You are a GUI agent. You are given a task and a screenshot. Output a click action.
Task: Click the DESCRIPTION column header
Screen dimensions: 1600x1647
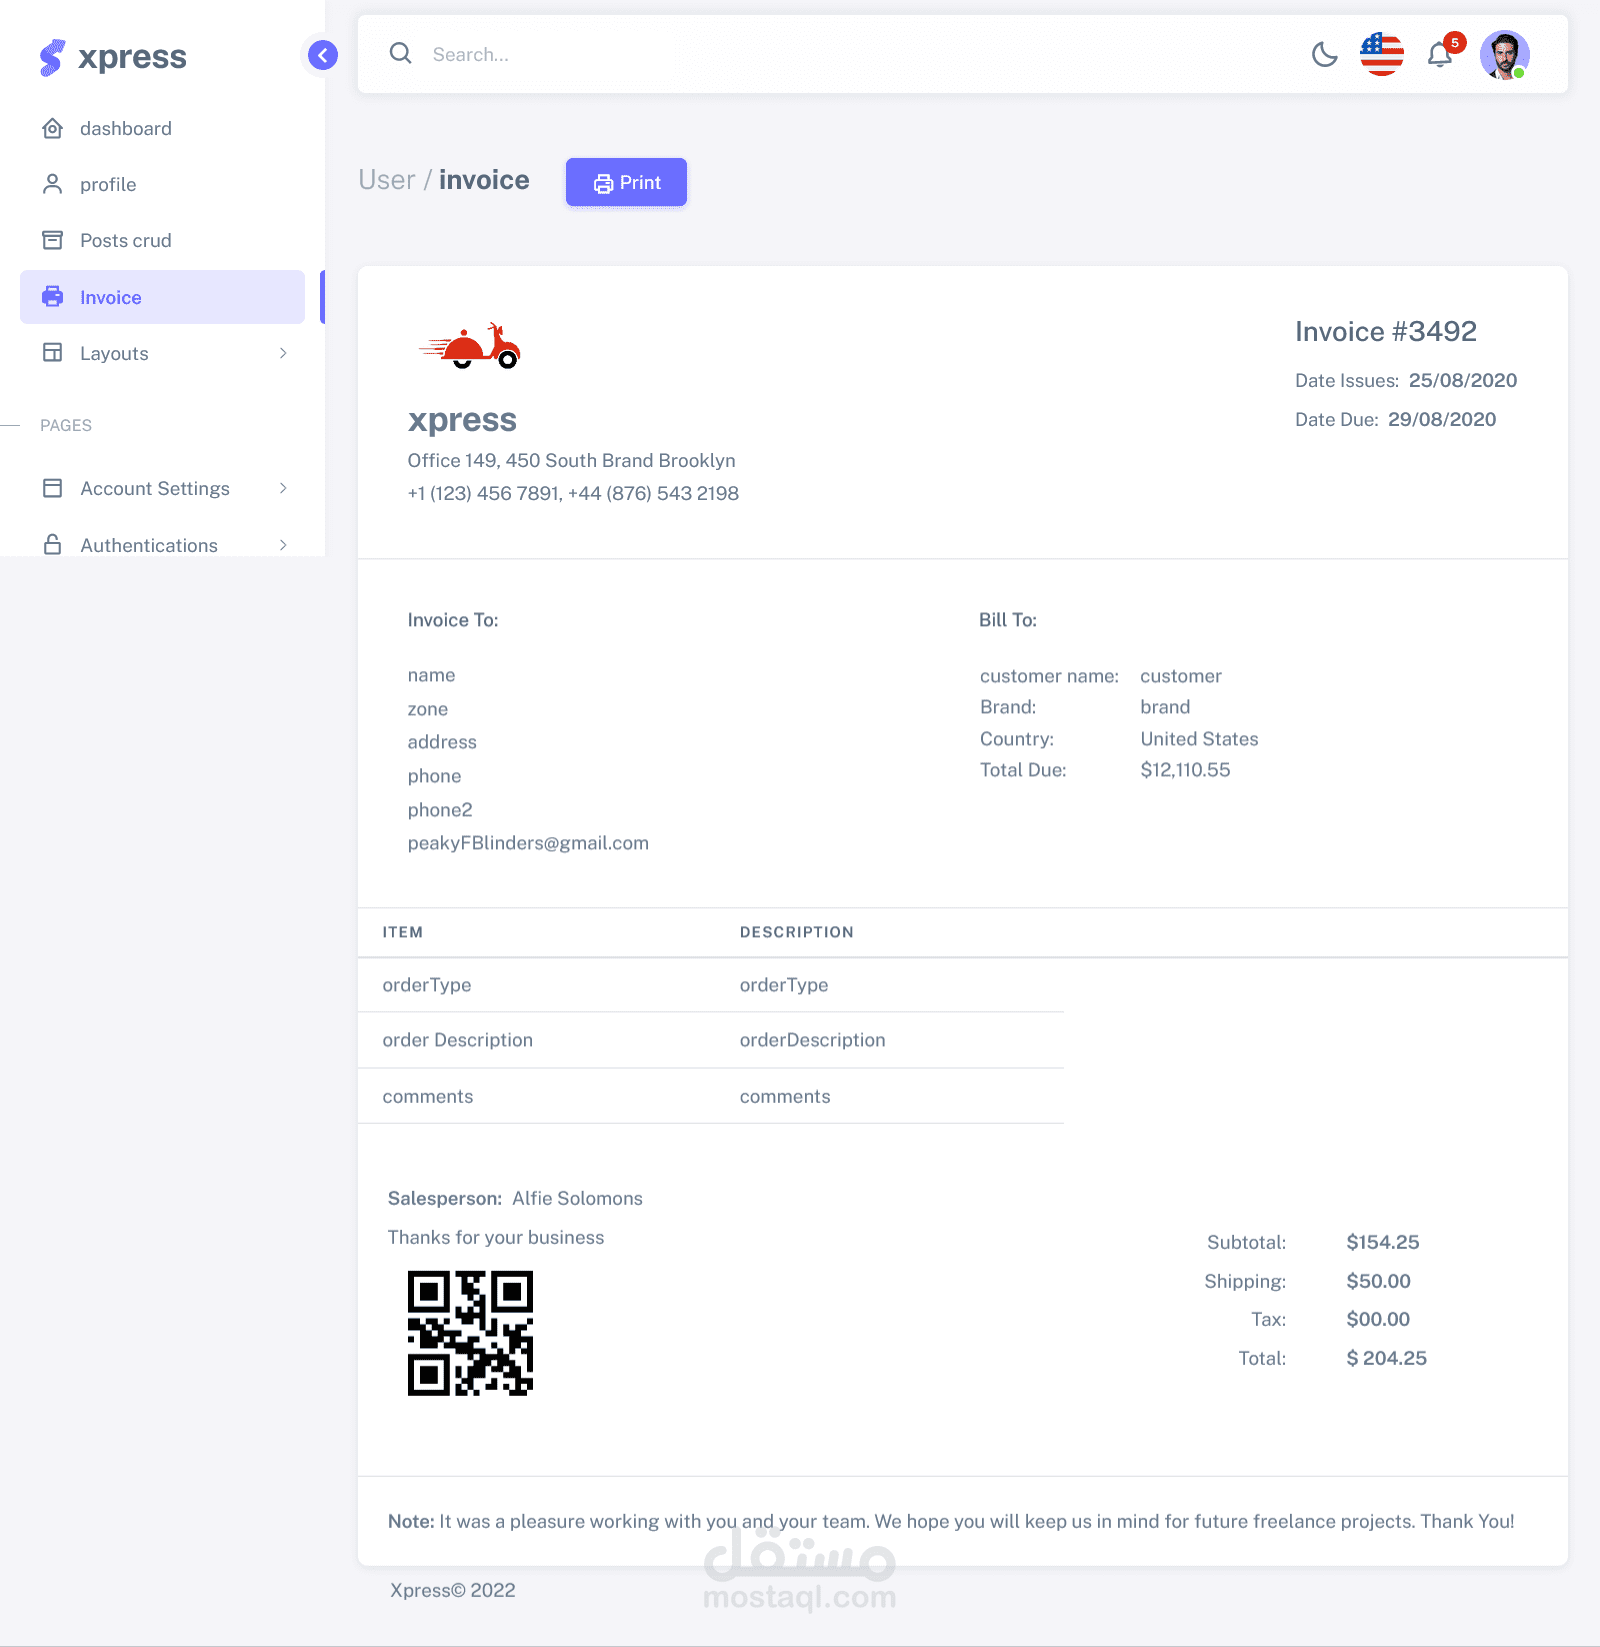[x=797, y=932]
